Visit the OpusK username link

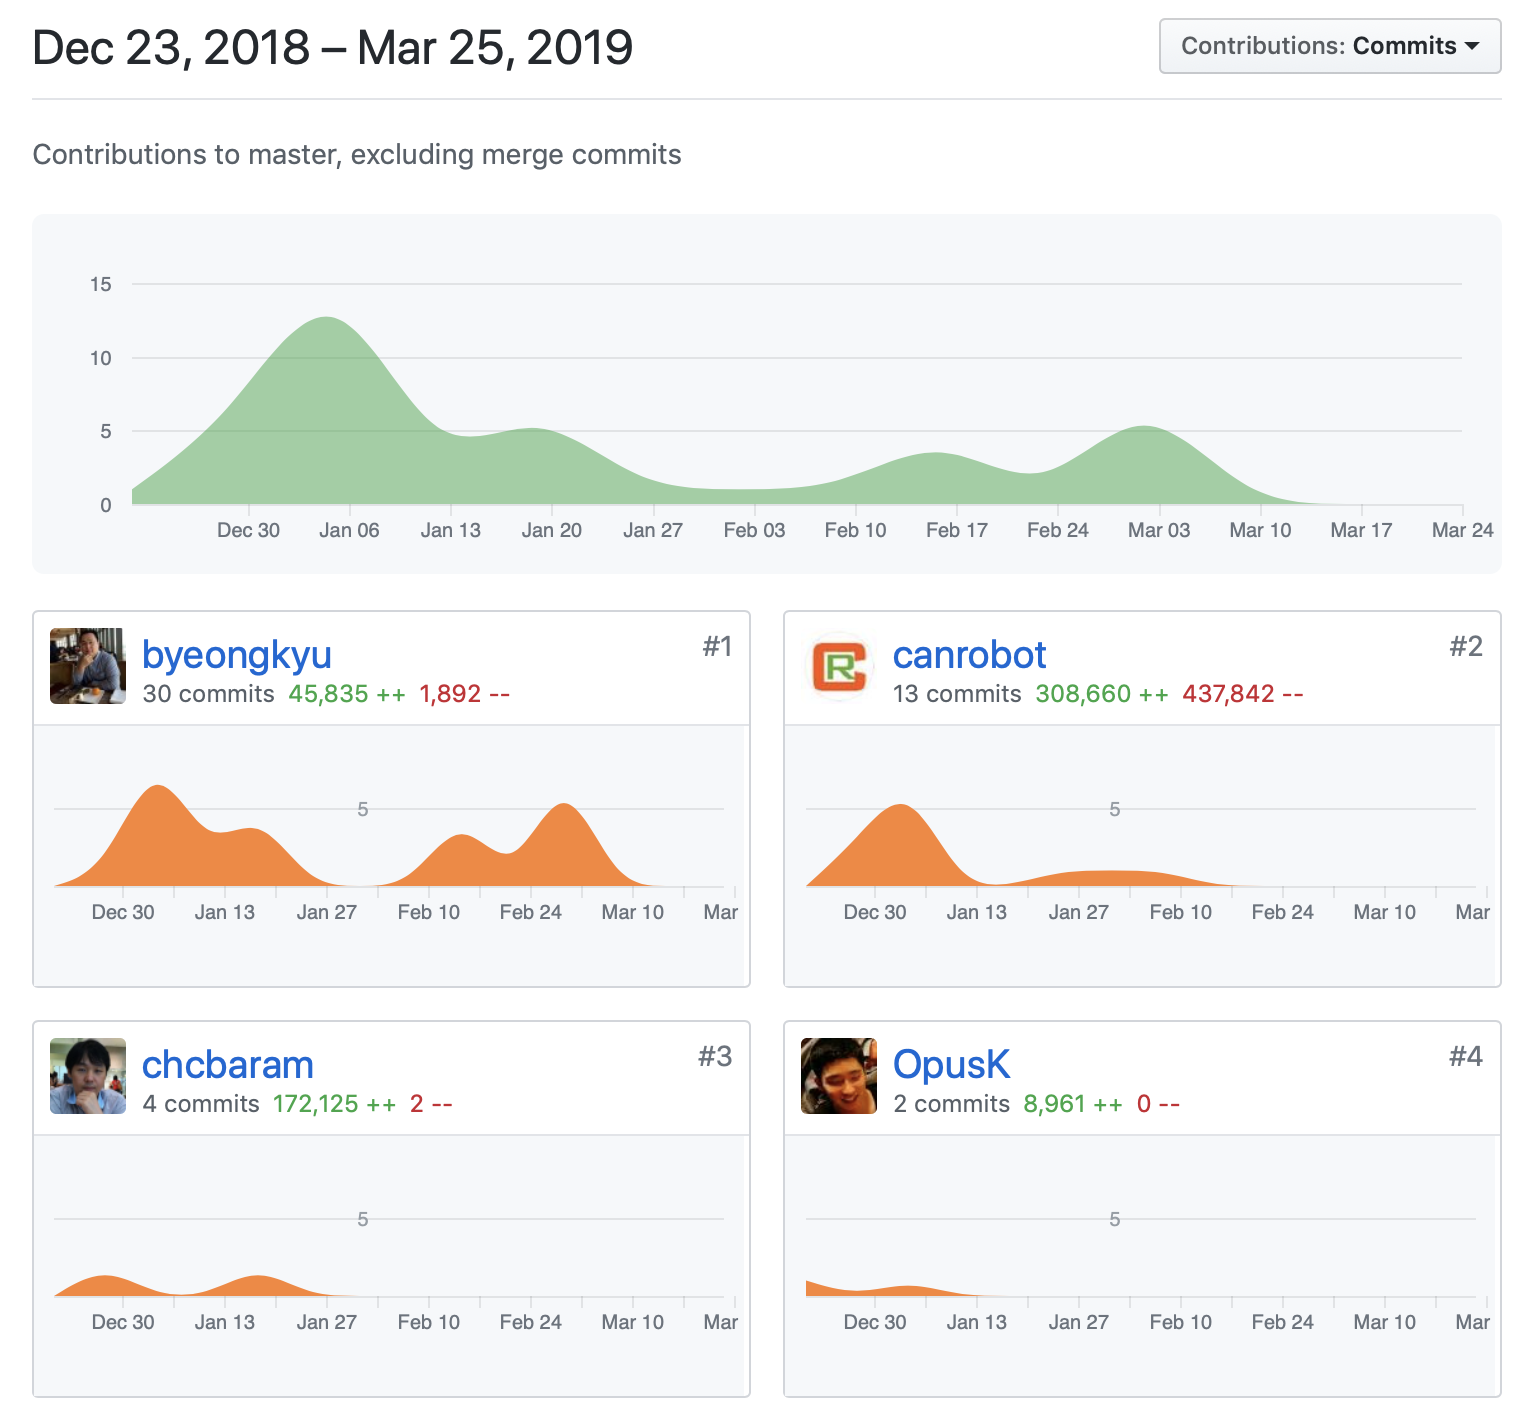pyautogui.click(x=951, y=1065)
